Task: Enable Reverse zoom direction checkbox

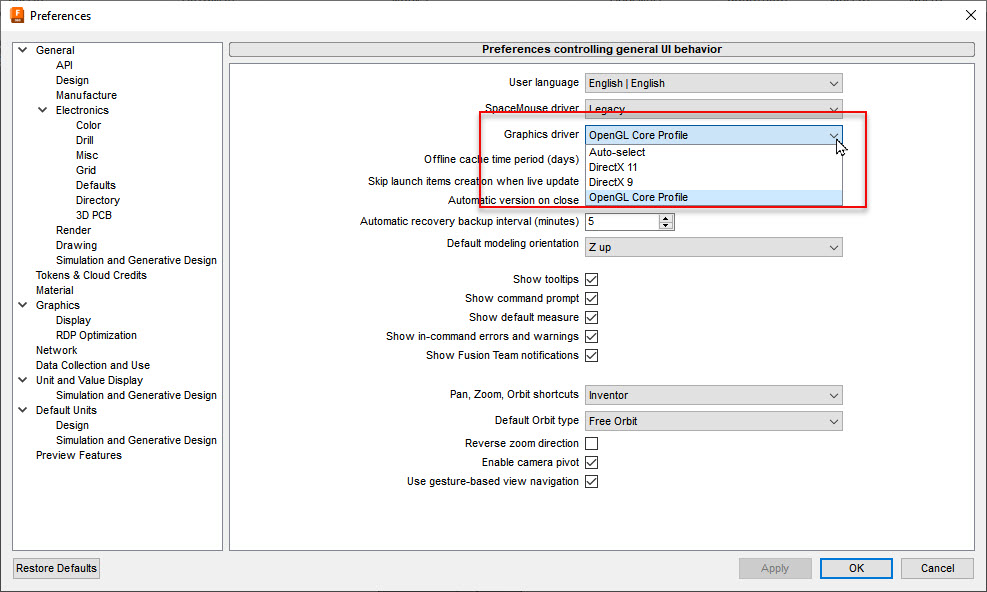Action: tap(592, 443)
